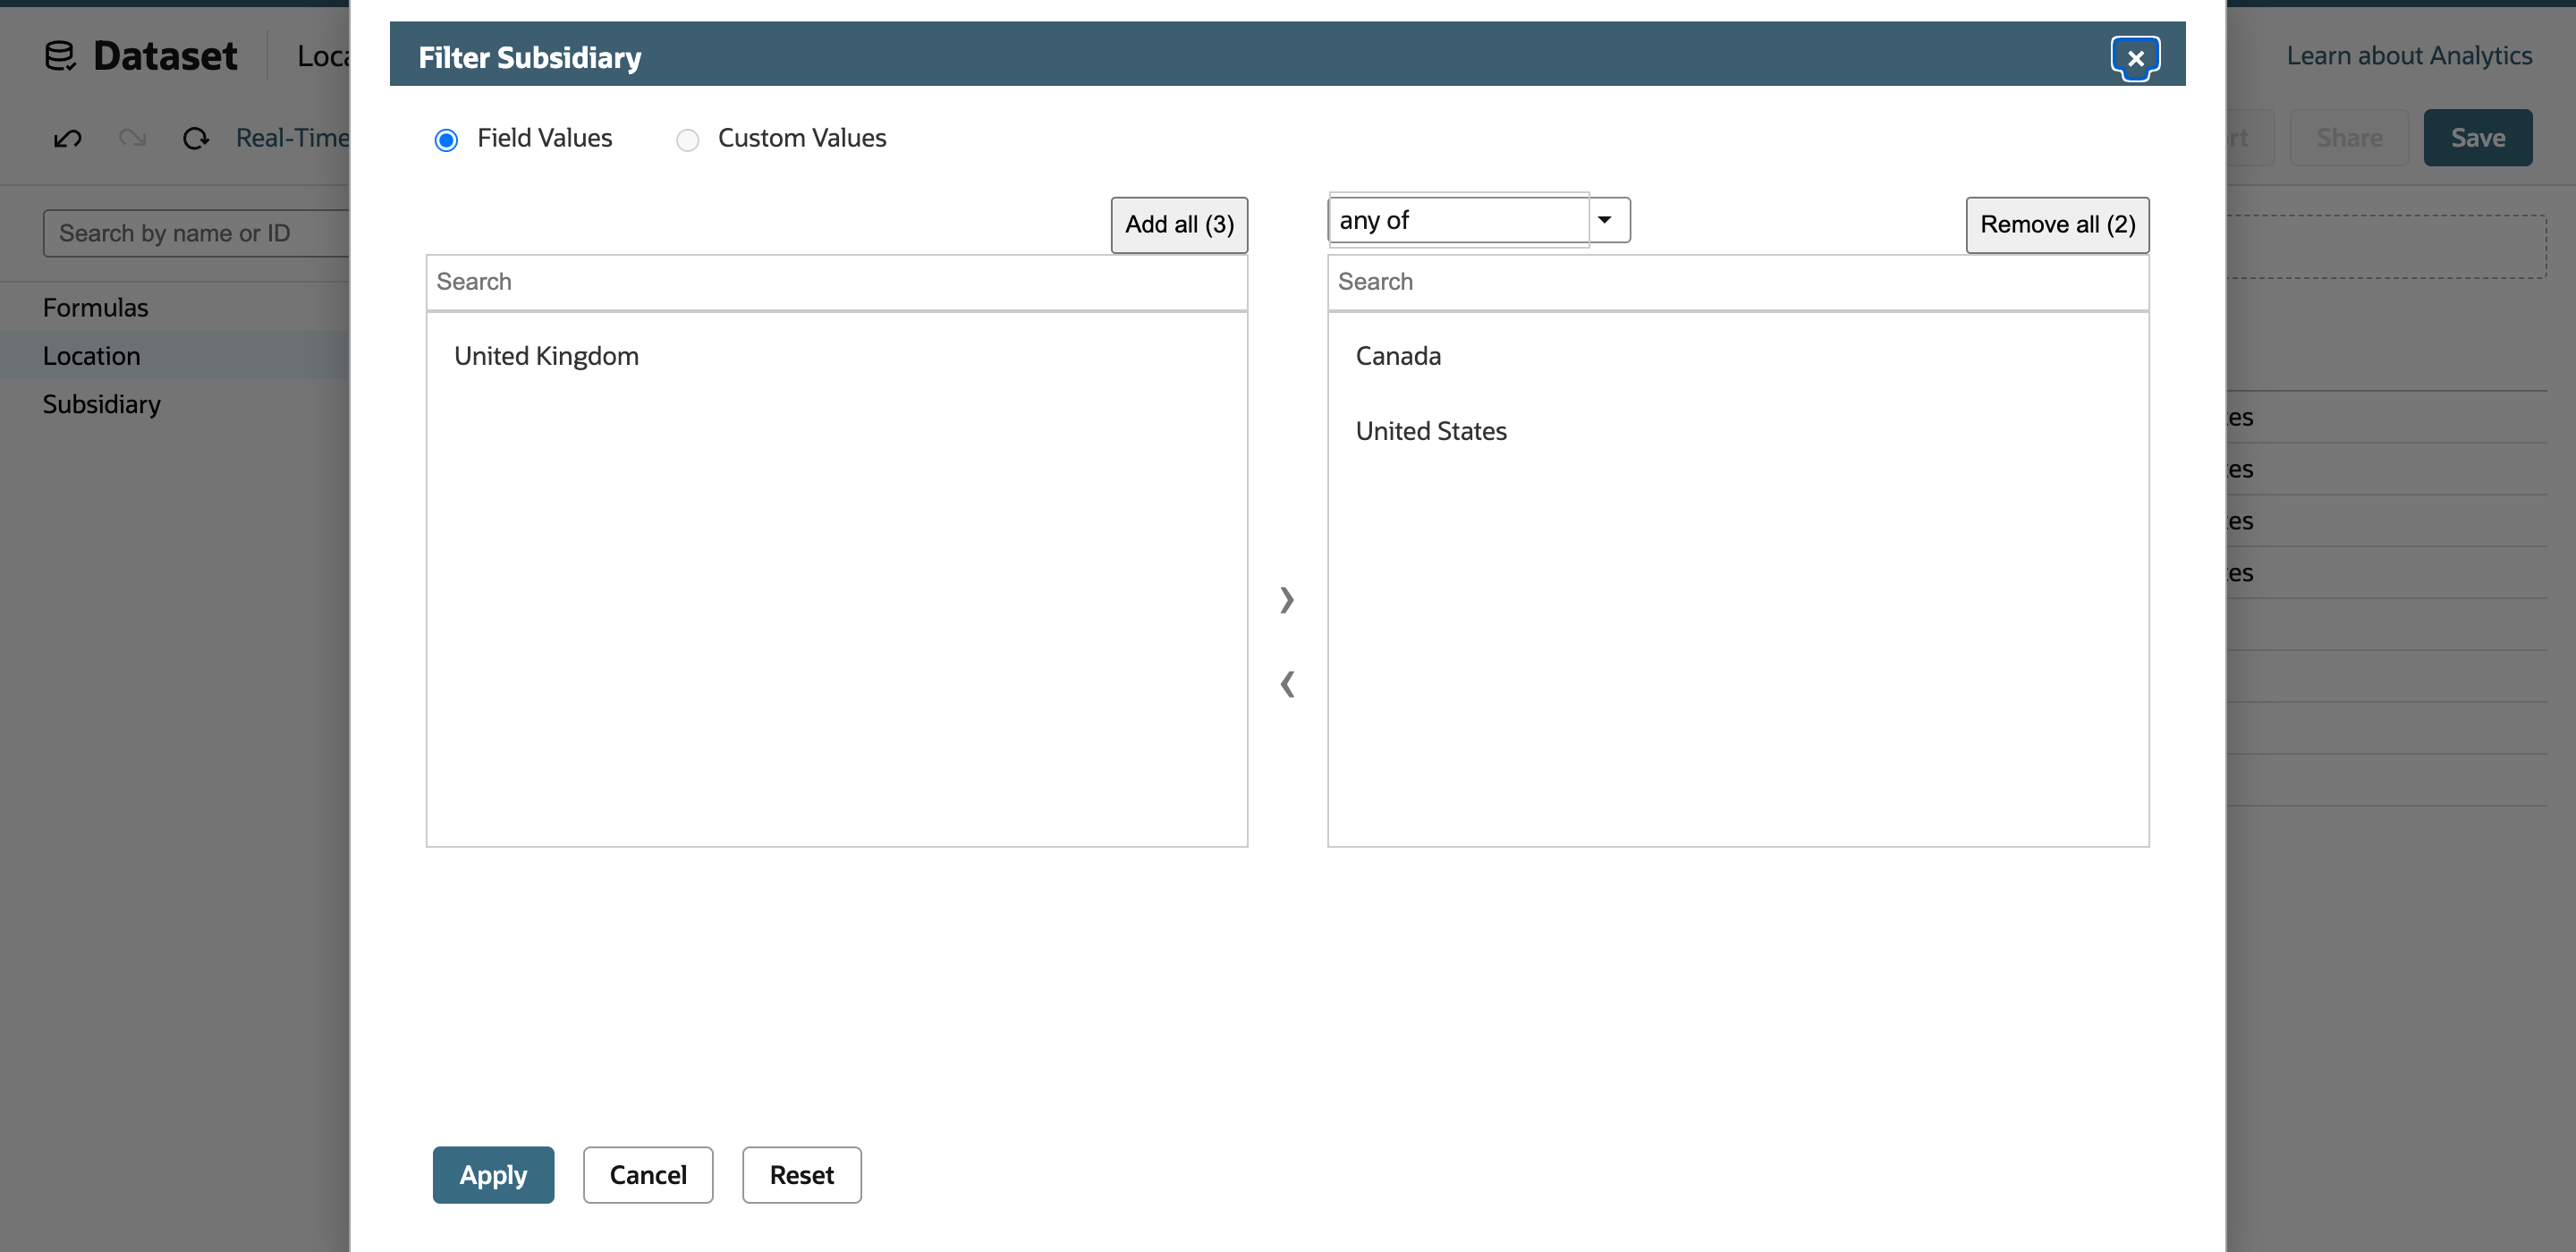Click the Search by name or ID field
Viewport: 2576px width, 1252px height.
coord(196,233)
